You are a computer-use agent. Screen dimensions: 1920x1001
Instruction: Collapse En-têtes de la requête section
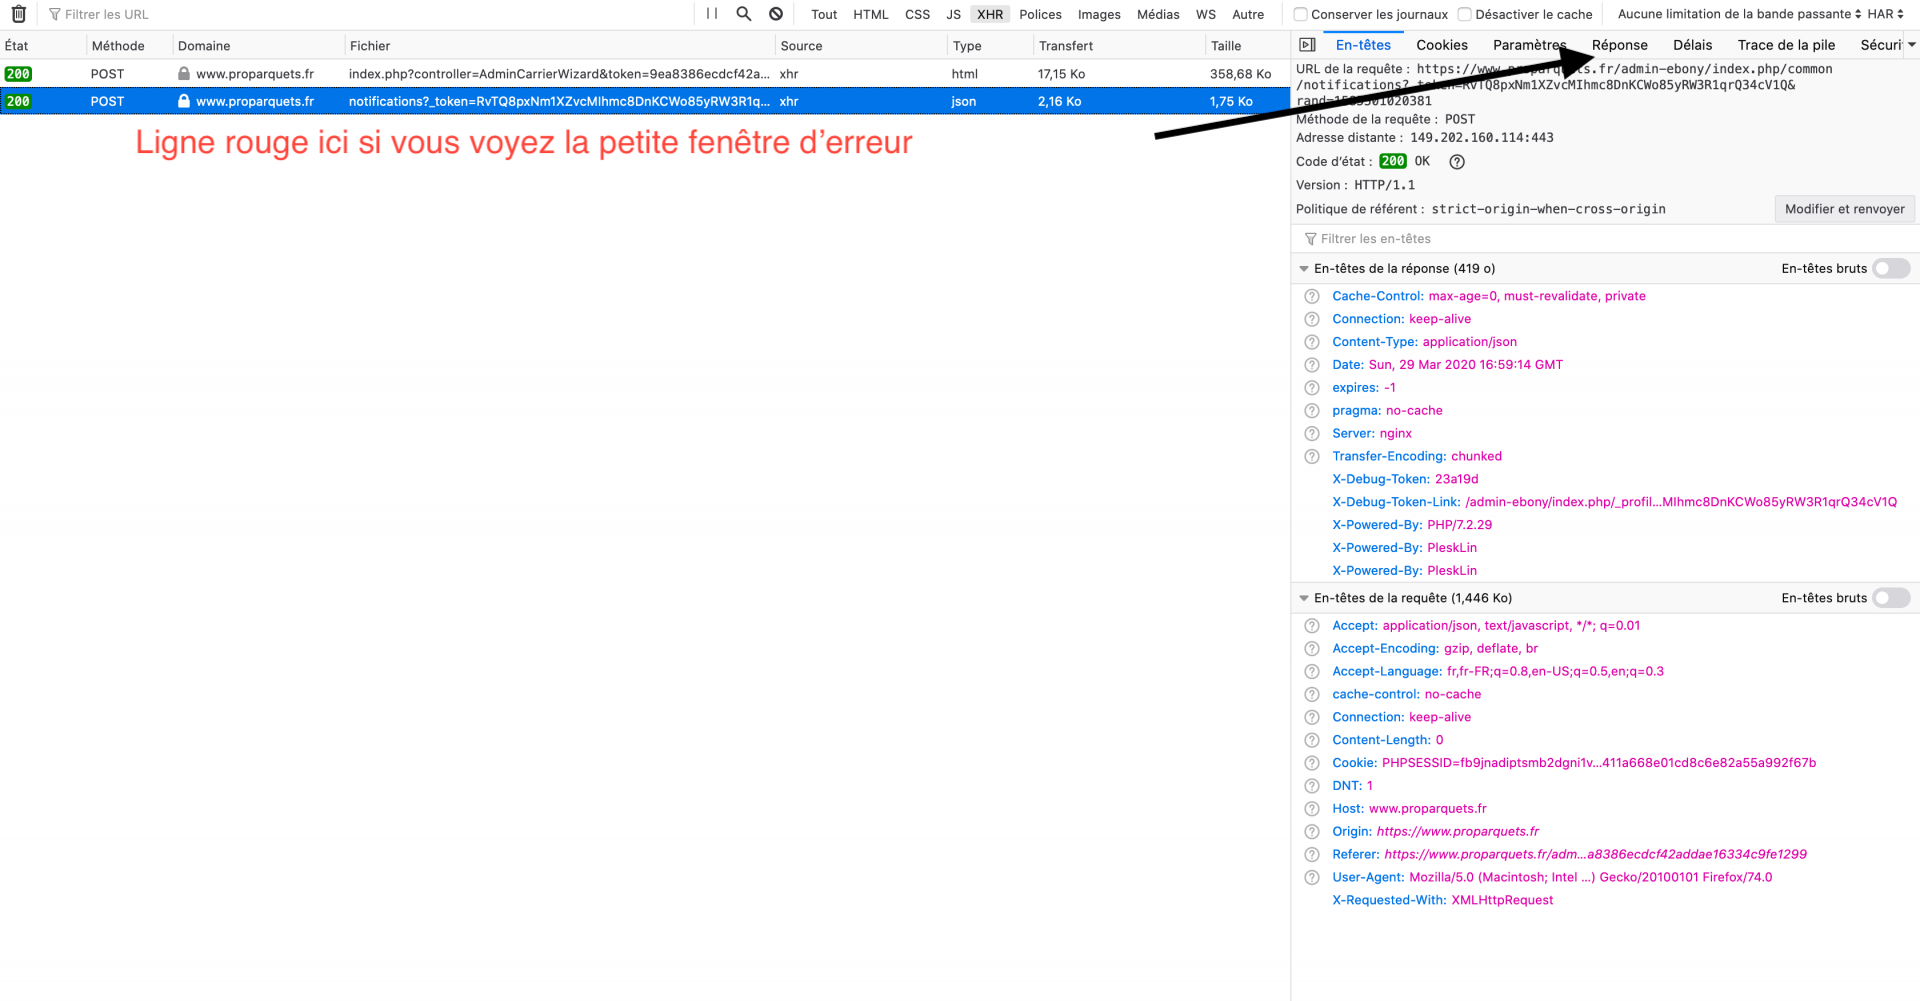(x=1304, y=598)
